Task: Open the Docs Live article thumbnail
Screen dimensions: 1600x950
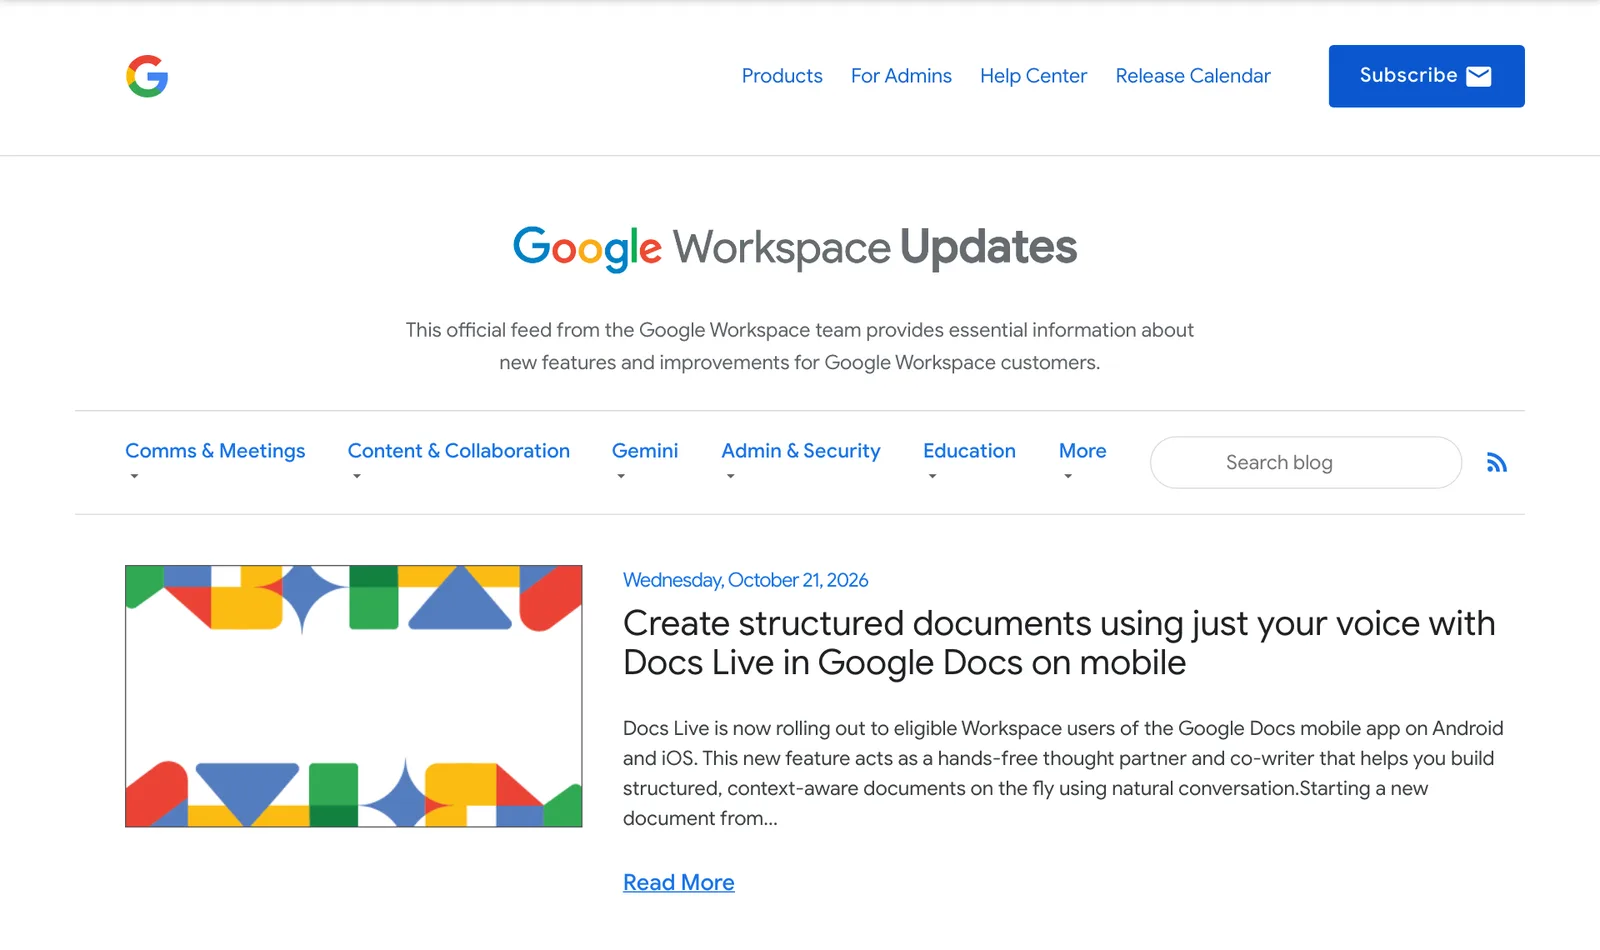Action: (x=354, y=696)
